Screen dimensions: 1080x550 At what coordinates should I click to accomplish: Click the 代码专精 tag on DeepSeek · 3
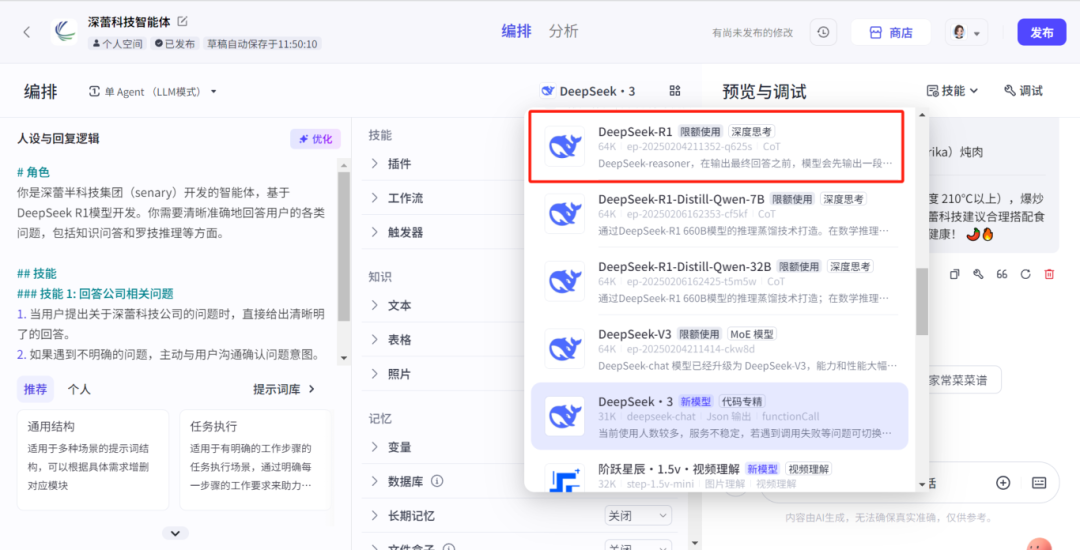[x=742, y=401]
